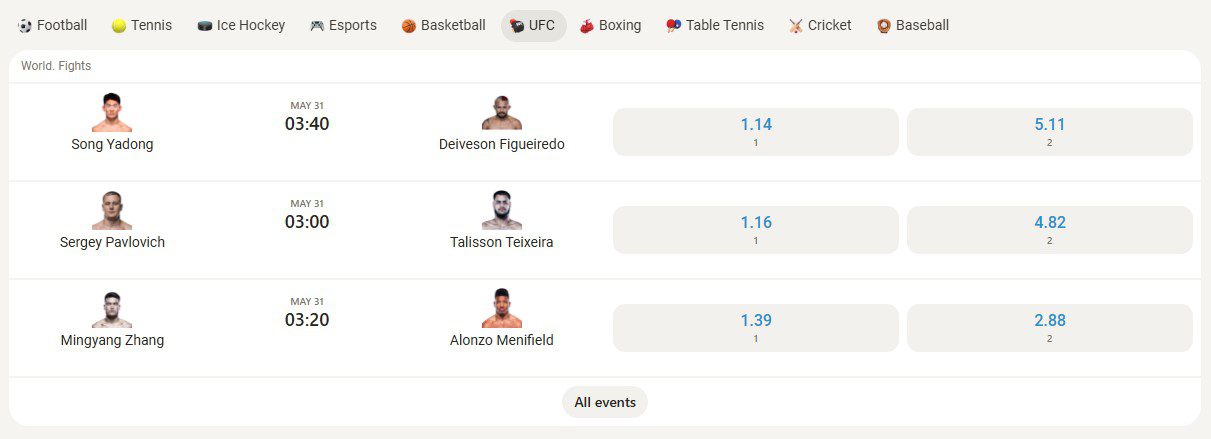
Task: Click the Boxing gloves icon
Action: click(x=587, y=26)
